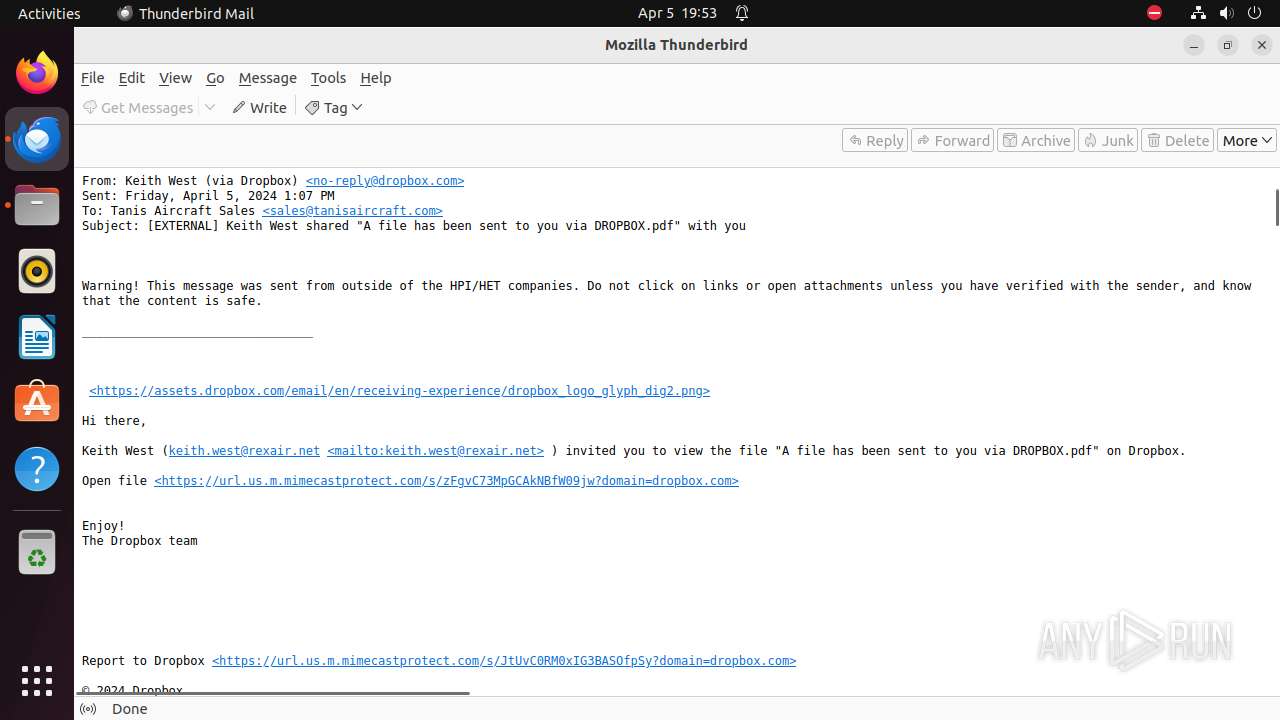1280x720 pixels.
Task: Click the Report to Dropbox mimecast link
Action: pyautogui.click(x=504, y=661)
